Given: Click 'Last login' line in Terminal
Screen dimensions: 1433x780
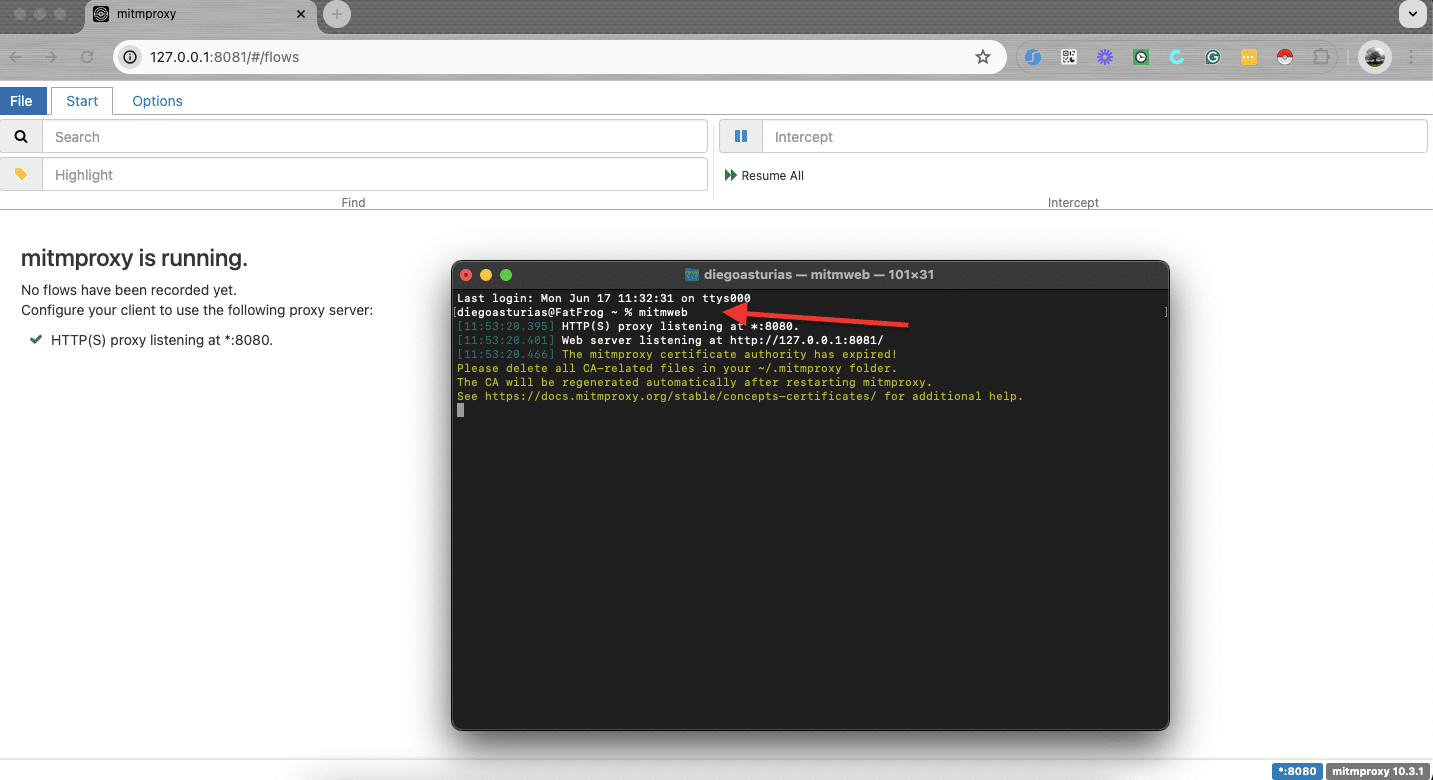Looking at the screenshot, I should click(x=604, y=298).
